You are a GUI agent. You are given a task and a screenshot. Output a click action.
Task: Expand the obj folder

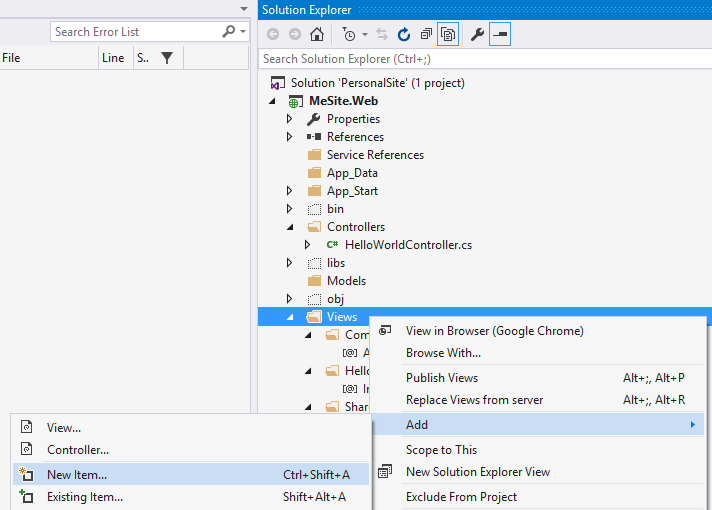pos(290,299)
